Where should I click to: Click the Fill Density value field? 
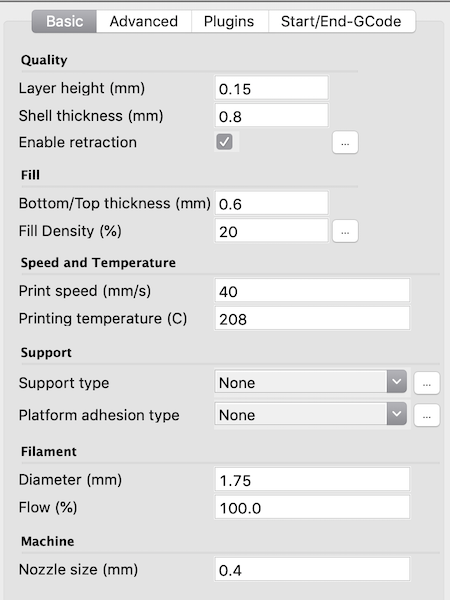(x=271, y=231)
